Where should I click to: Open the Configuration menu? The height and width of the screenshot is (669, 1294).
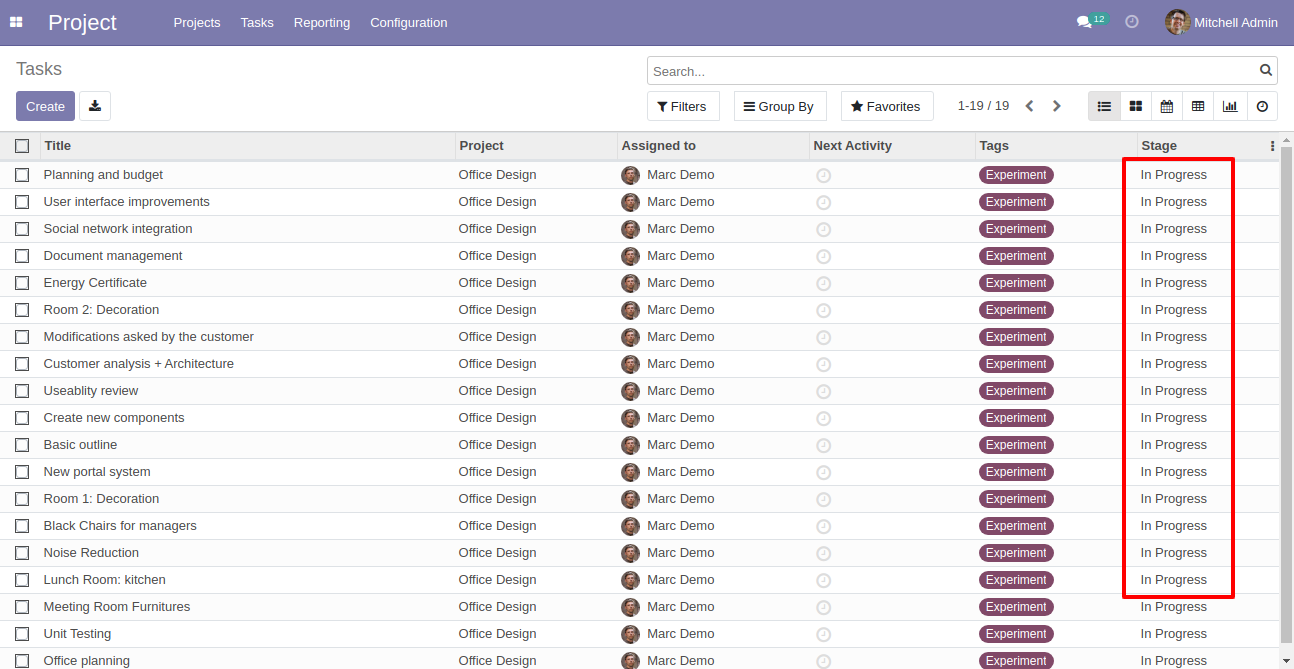408,22
